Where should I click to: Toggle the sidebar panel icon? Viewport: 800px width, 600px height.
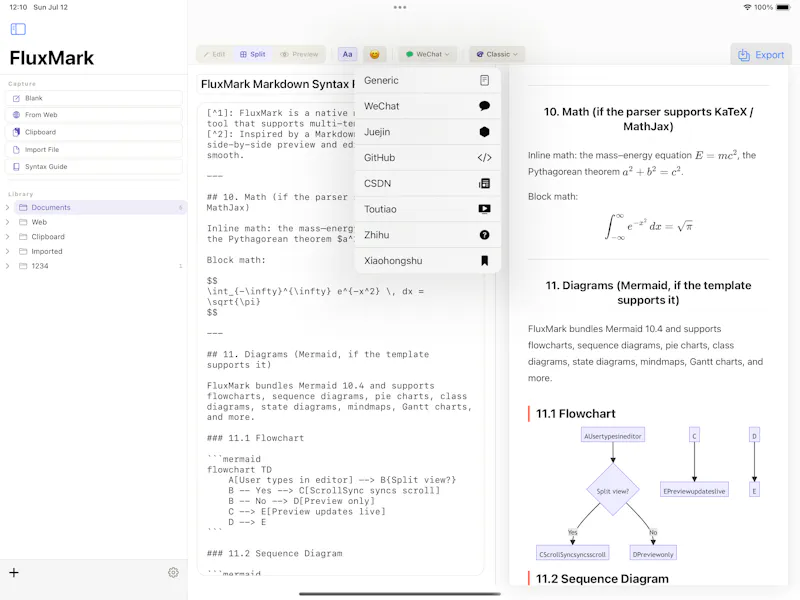tap(18, 29)
